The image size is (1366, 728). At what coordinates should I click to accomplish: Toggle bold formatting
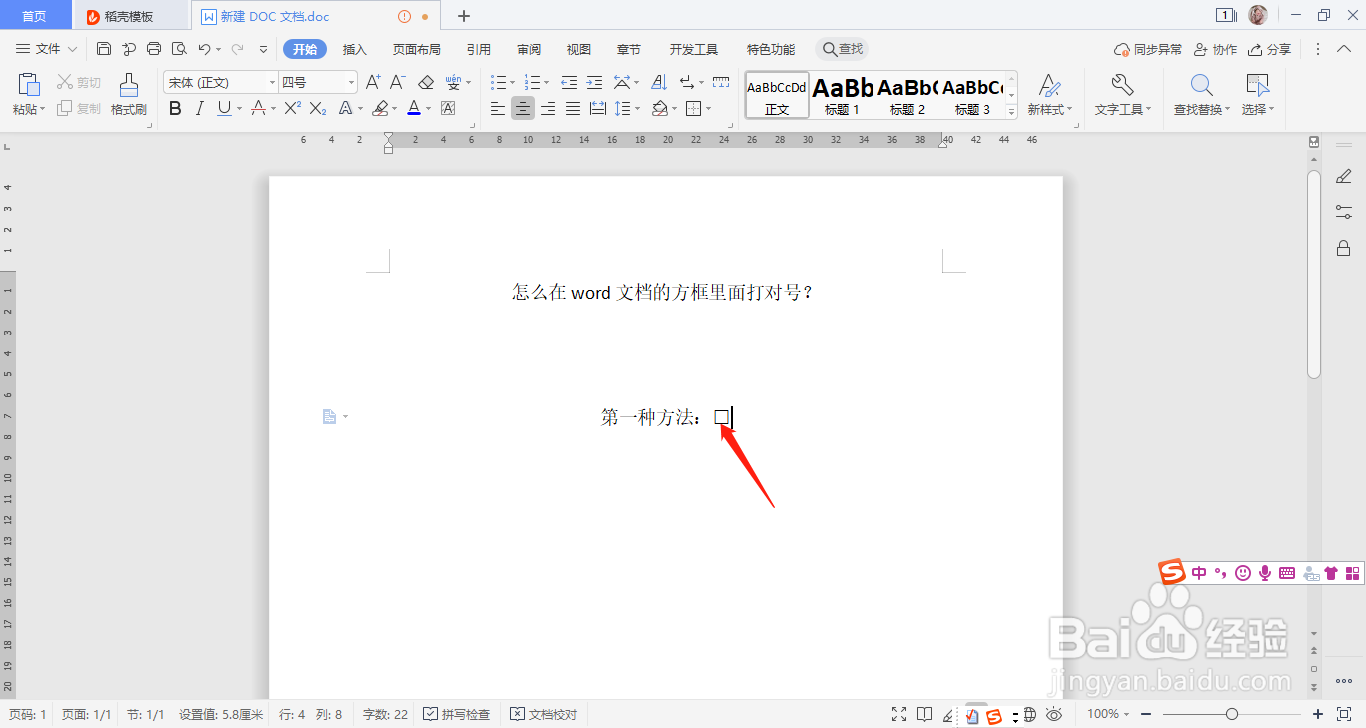pos(174,108)
